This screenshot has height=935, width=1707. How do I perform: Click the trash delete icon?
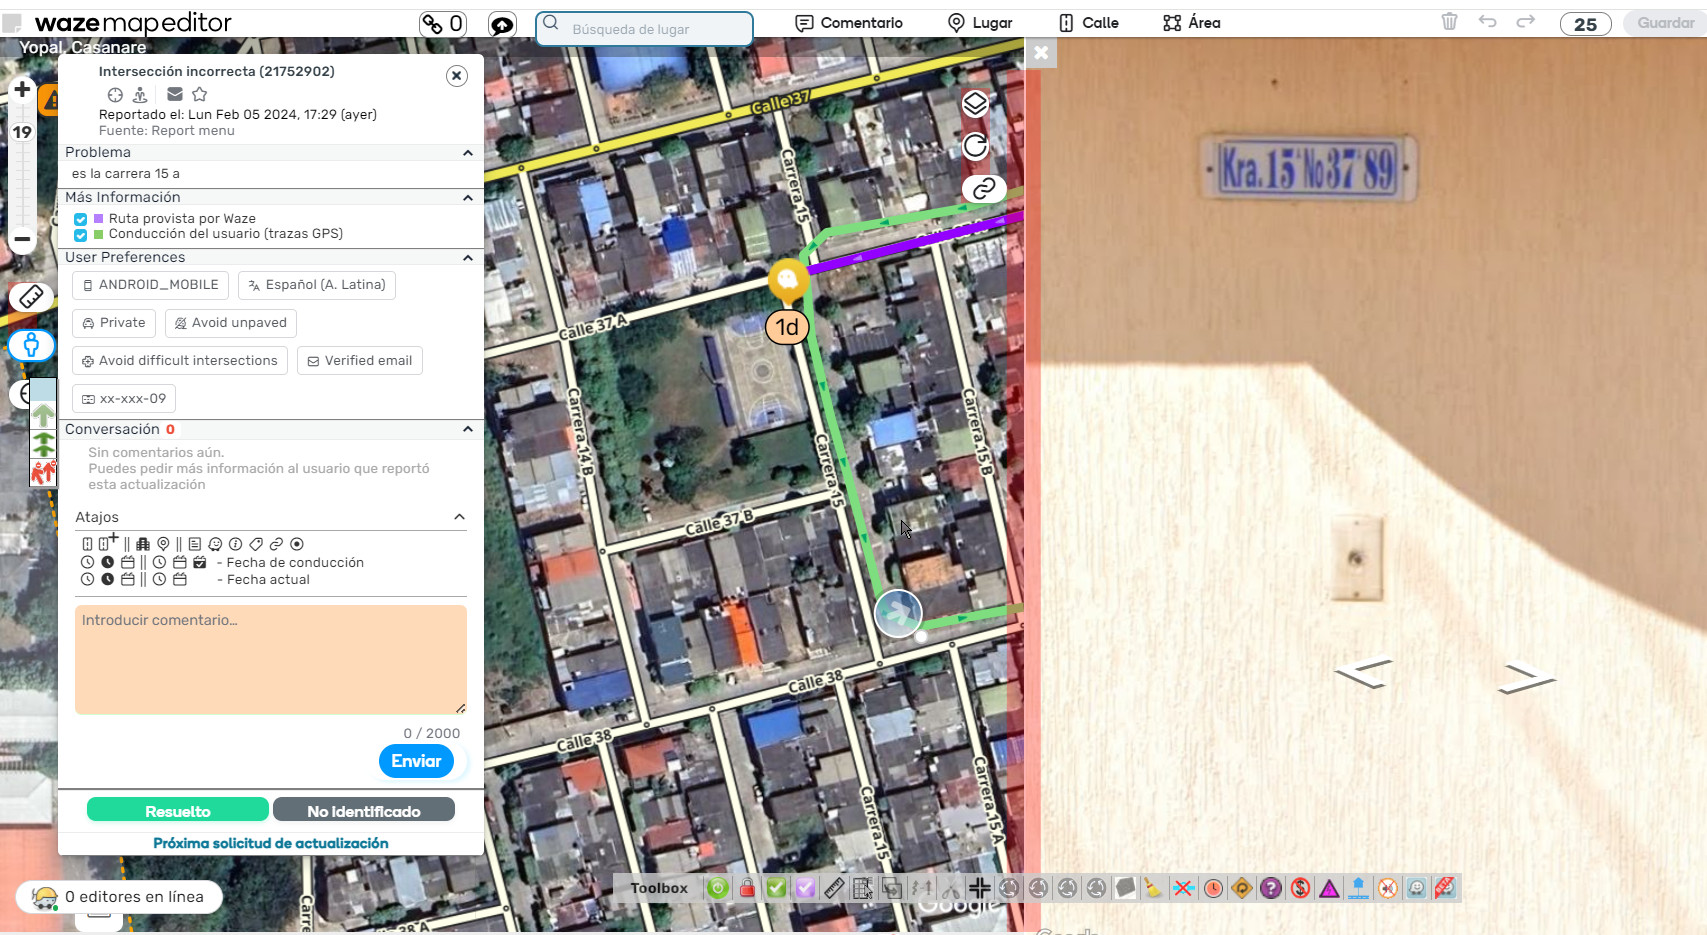click(1449, 22)
